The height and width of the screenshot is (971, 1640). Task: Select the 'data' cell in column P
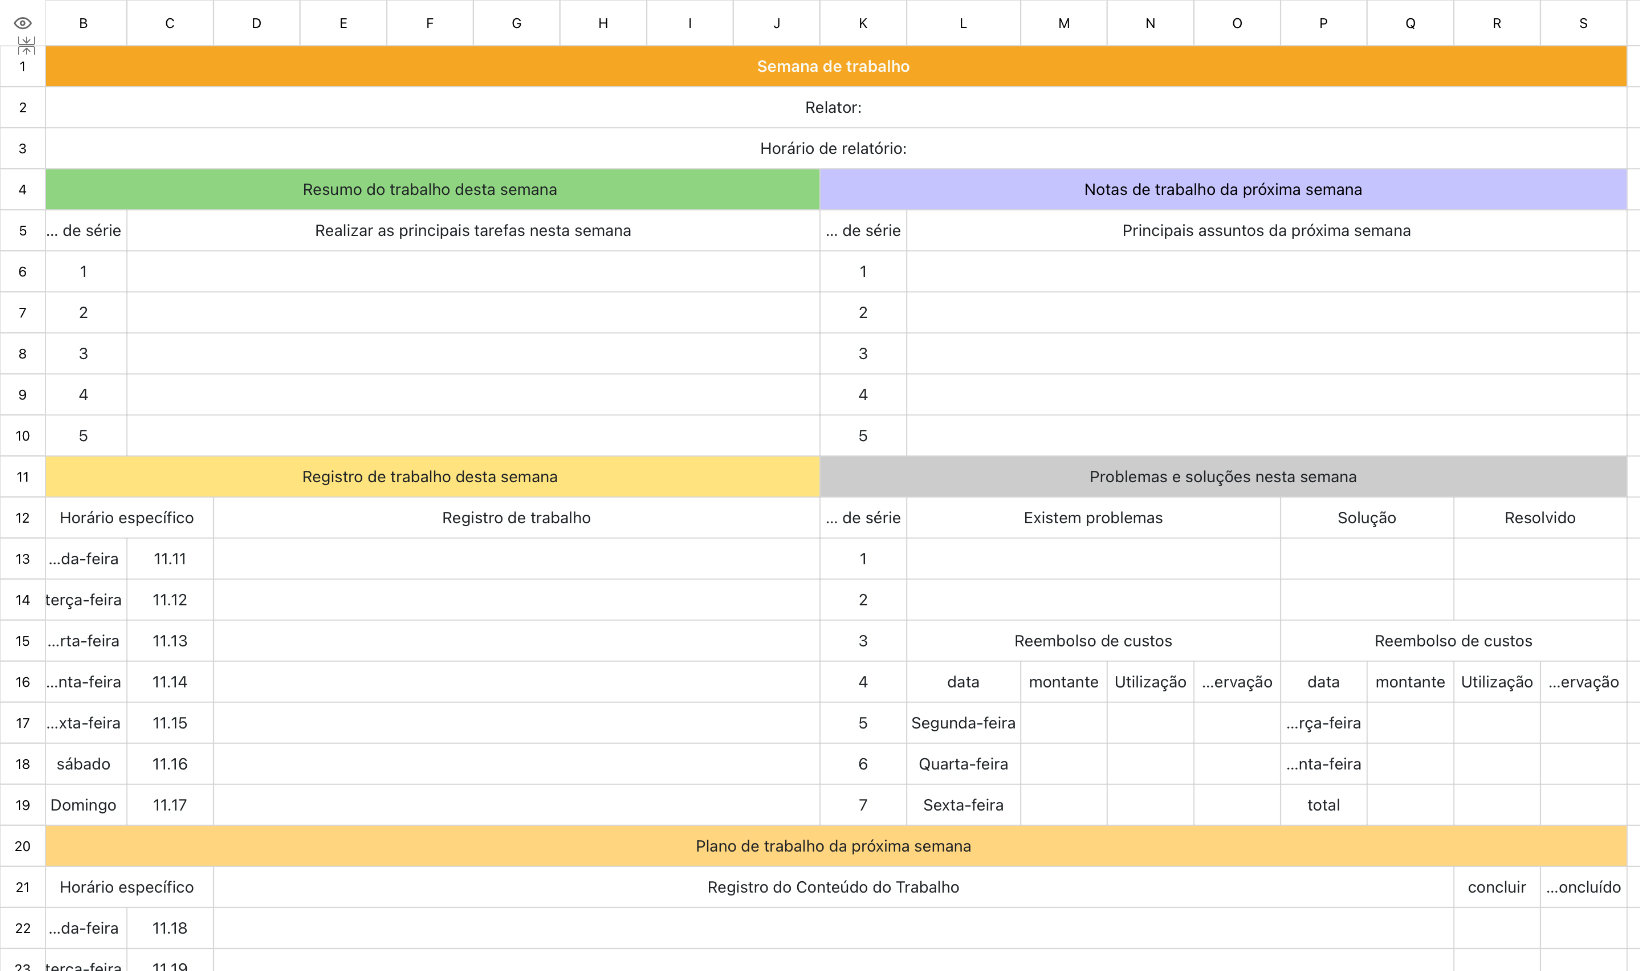(x=1323, y=682)
